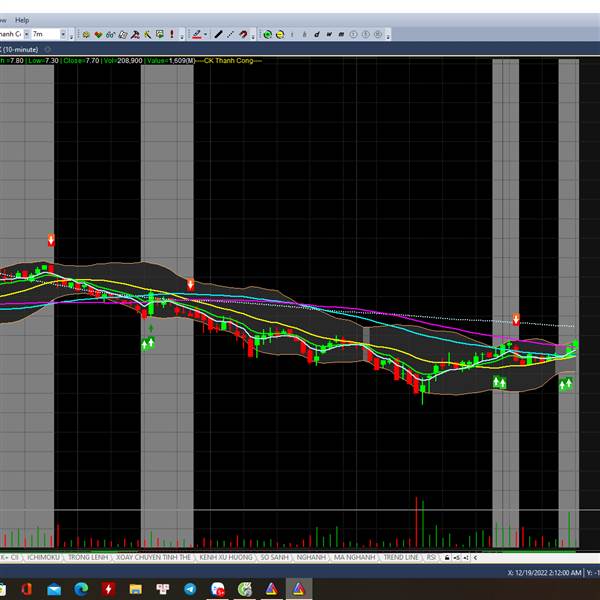Click the green chart picture icon
The image size is (600, 600).
coord(160,34)
